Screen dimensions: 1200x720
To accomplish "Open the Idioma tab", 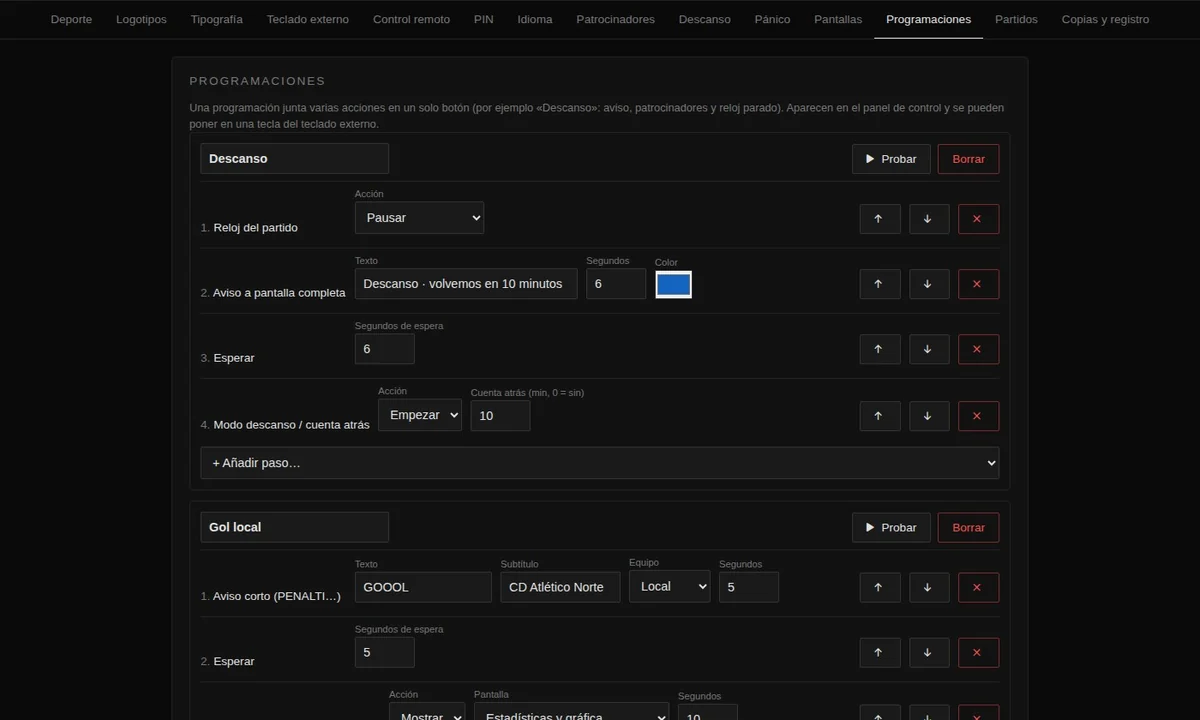I will (x=535, y=19).
